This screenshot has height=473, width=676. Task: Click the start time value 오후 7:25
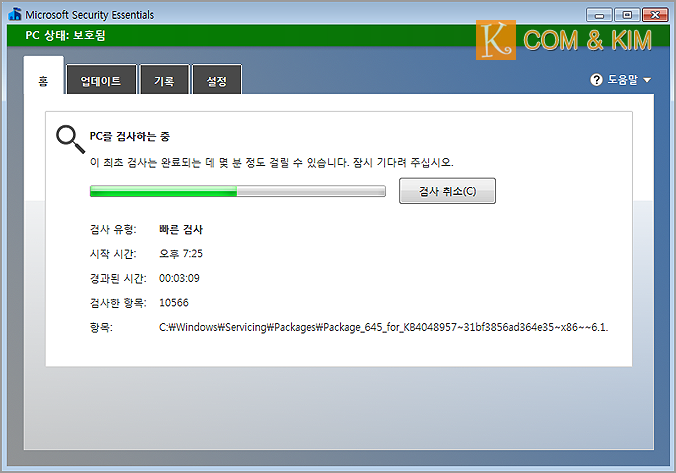coord(181,254)
